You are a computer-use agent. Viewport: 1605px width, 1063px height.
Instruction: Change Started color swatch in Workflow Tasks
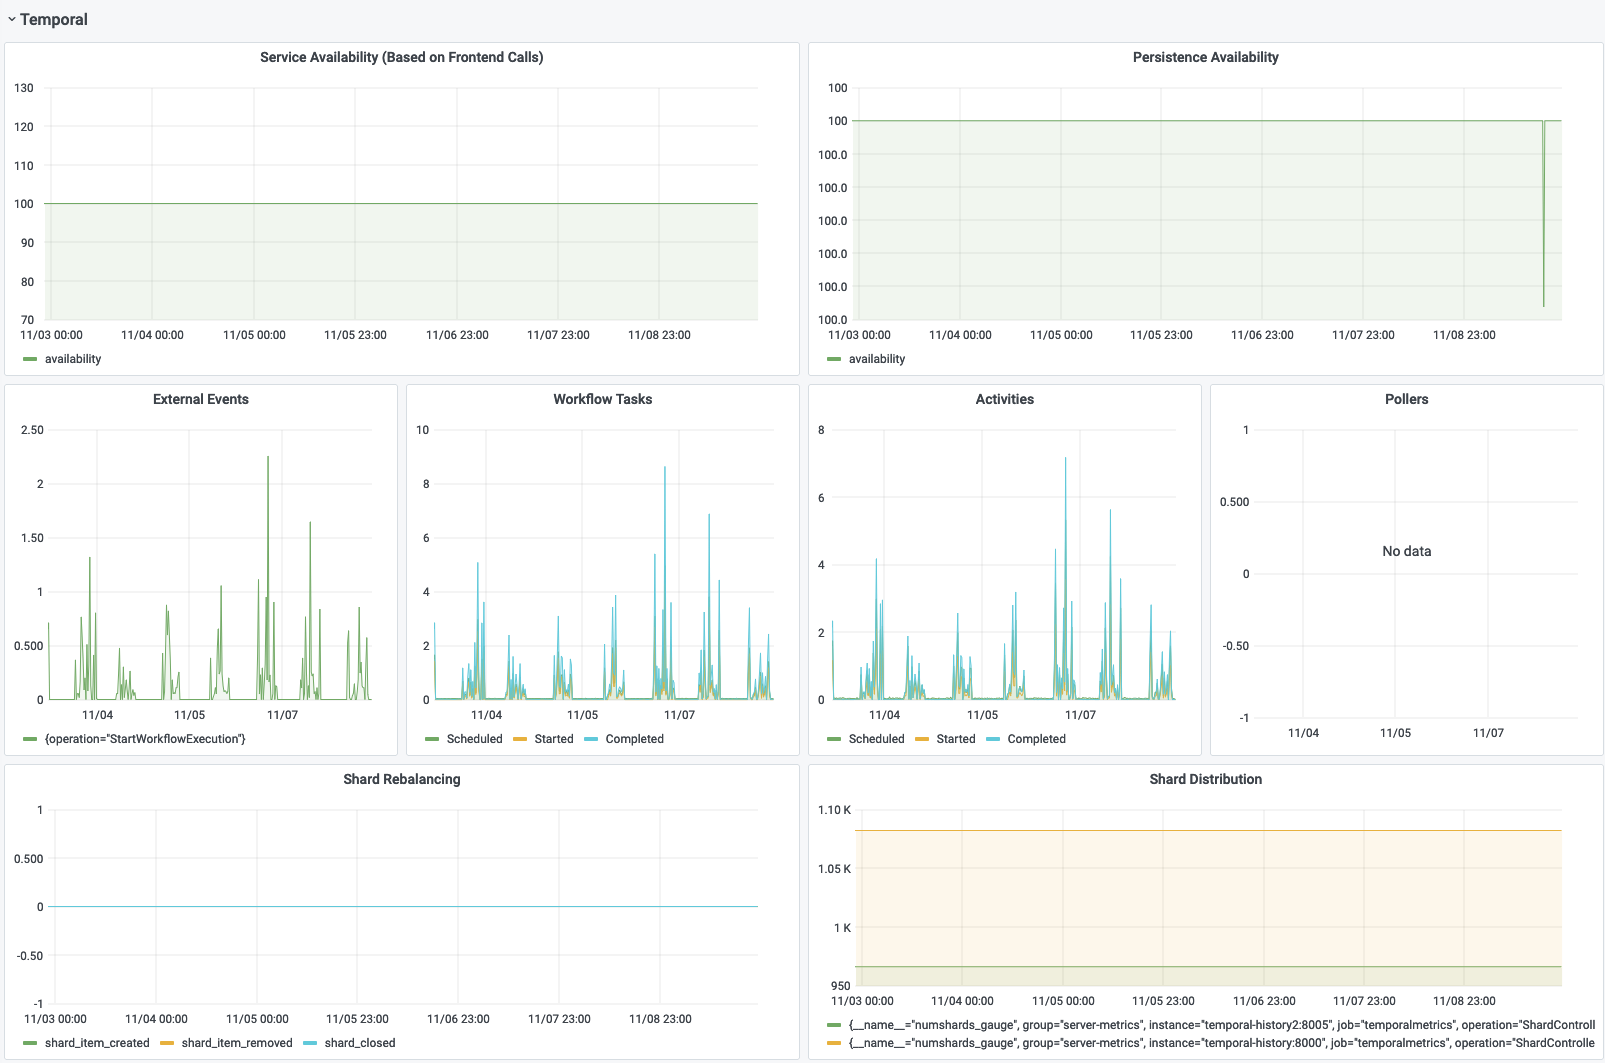(x=519, y=739)
